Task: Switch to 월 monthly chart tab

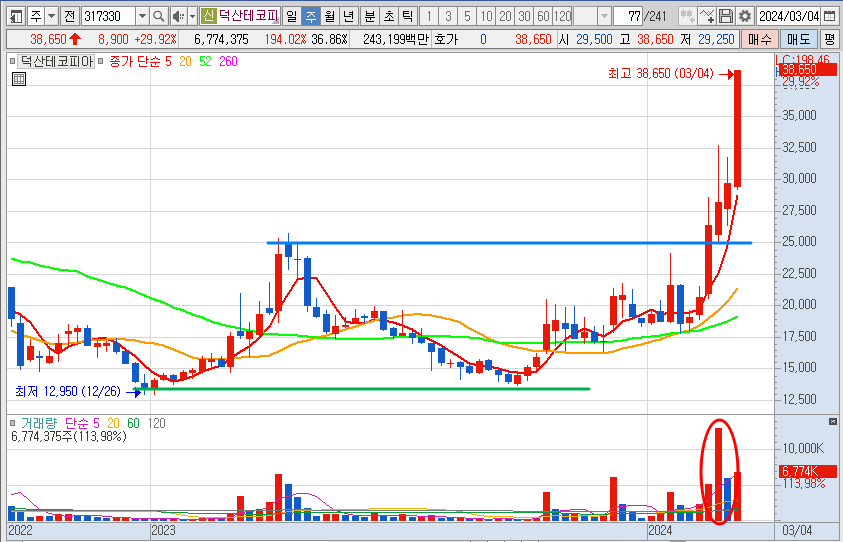Action: tap(330, 17)
